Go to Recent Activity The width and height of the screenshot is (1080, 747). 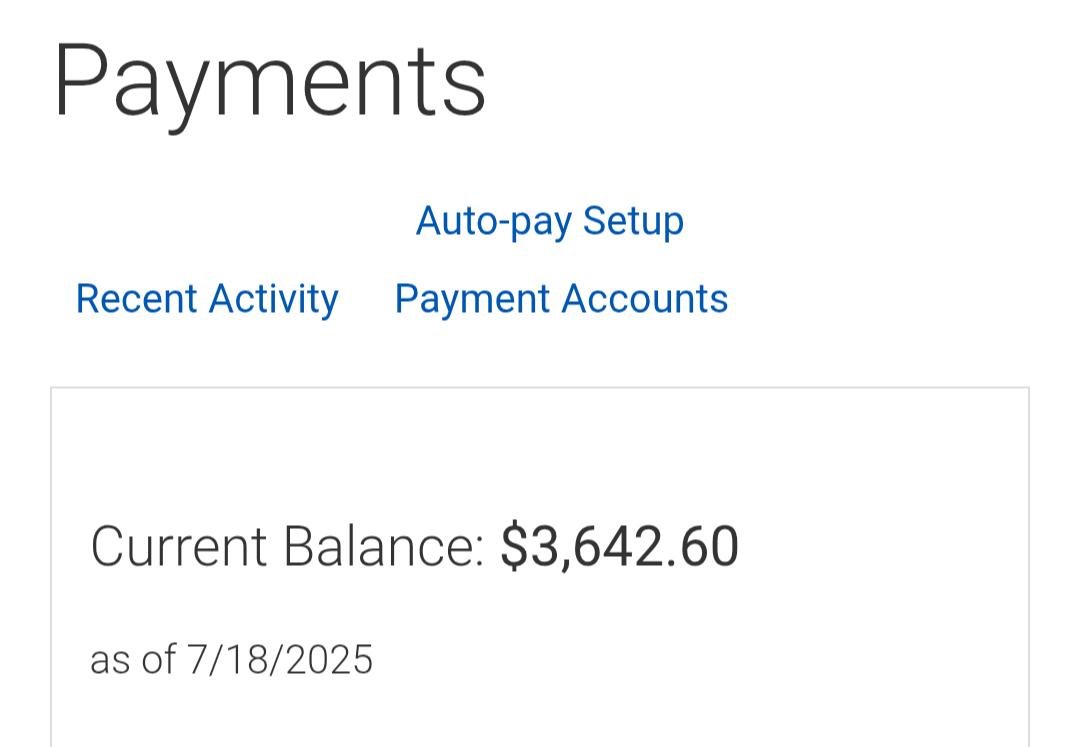[207, 299]
